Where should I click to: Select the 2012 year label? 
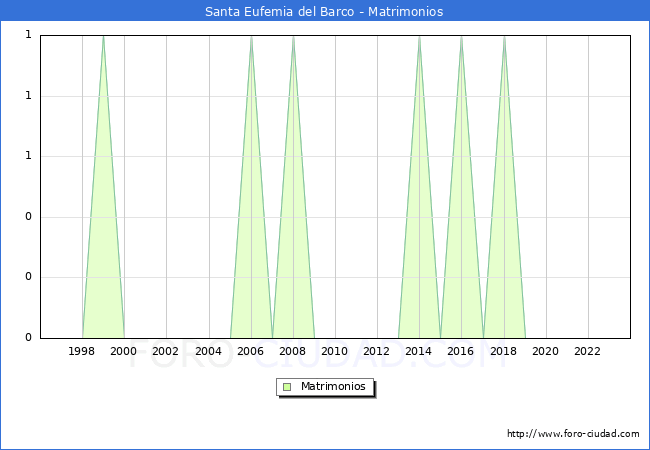click(377, 351)
